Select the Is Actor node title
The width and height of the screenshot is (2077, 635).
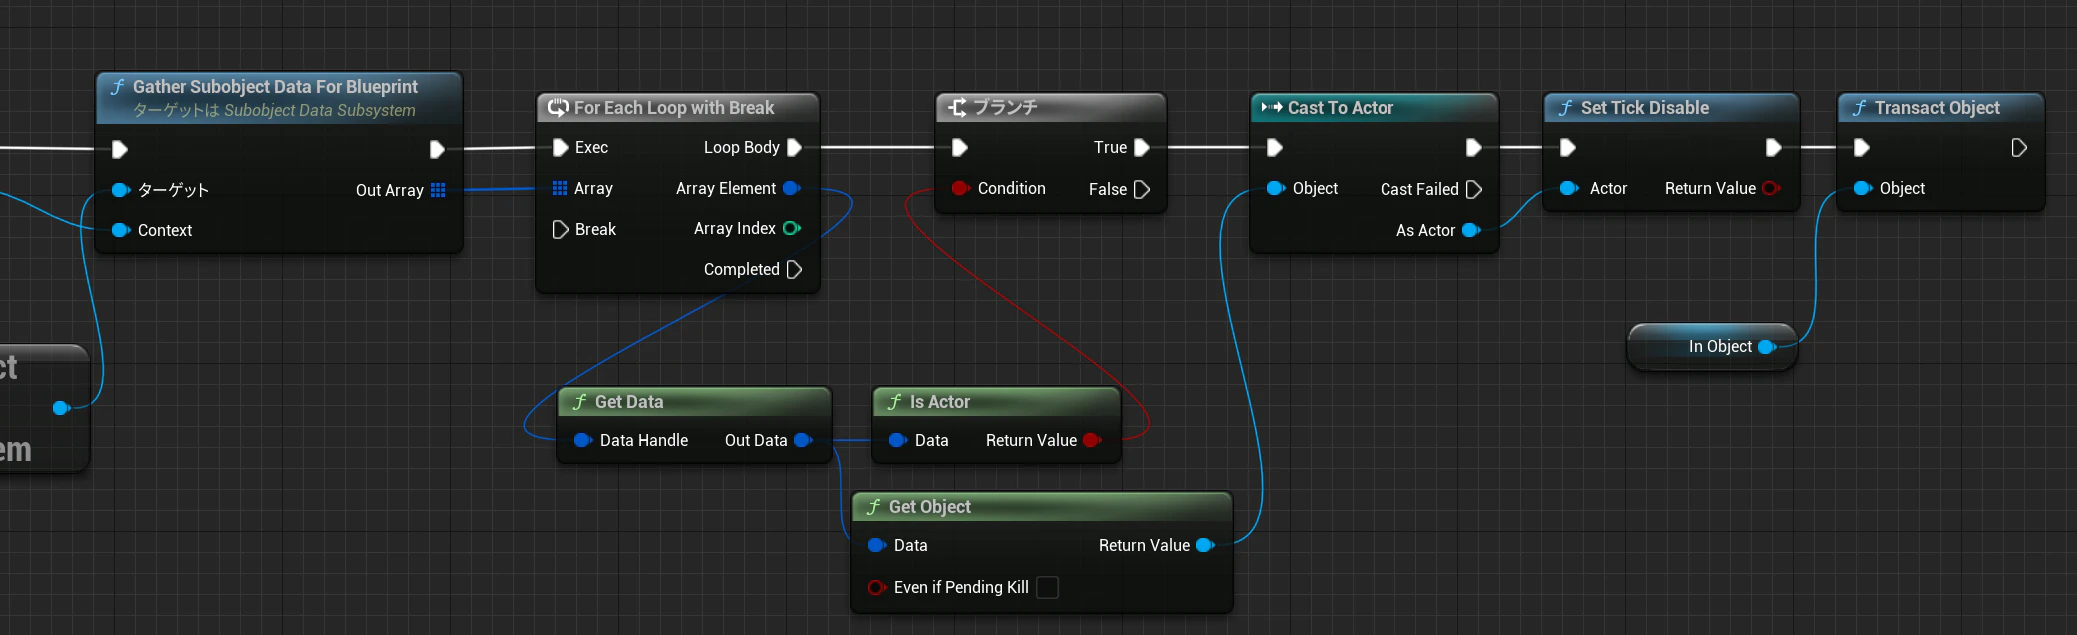point(940,401)
